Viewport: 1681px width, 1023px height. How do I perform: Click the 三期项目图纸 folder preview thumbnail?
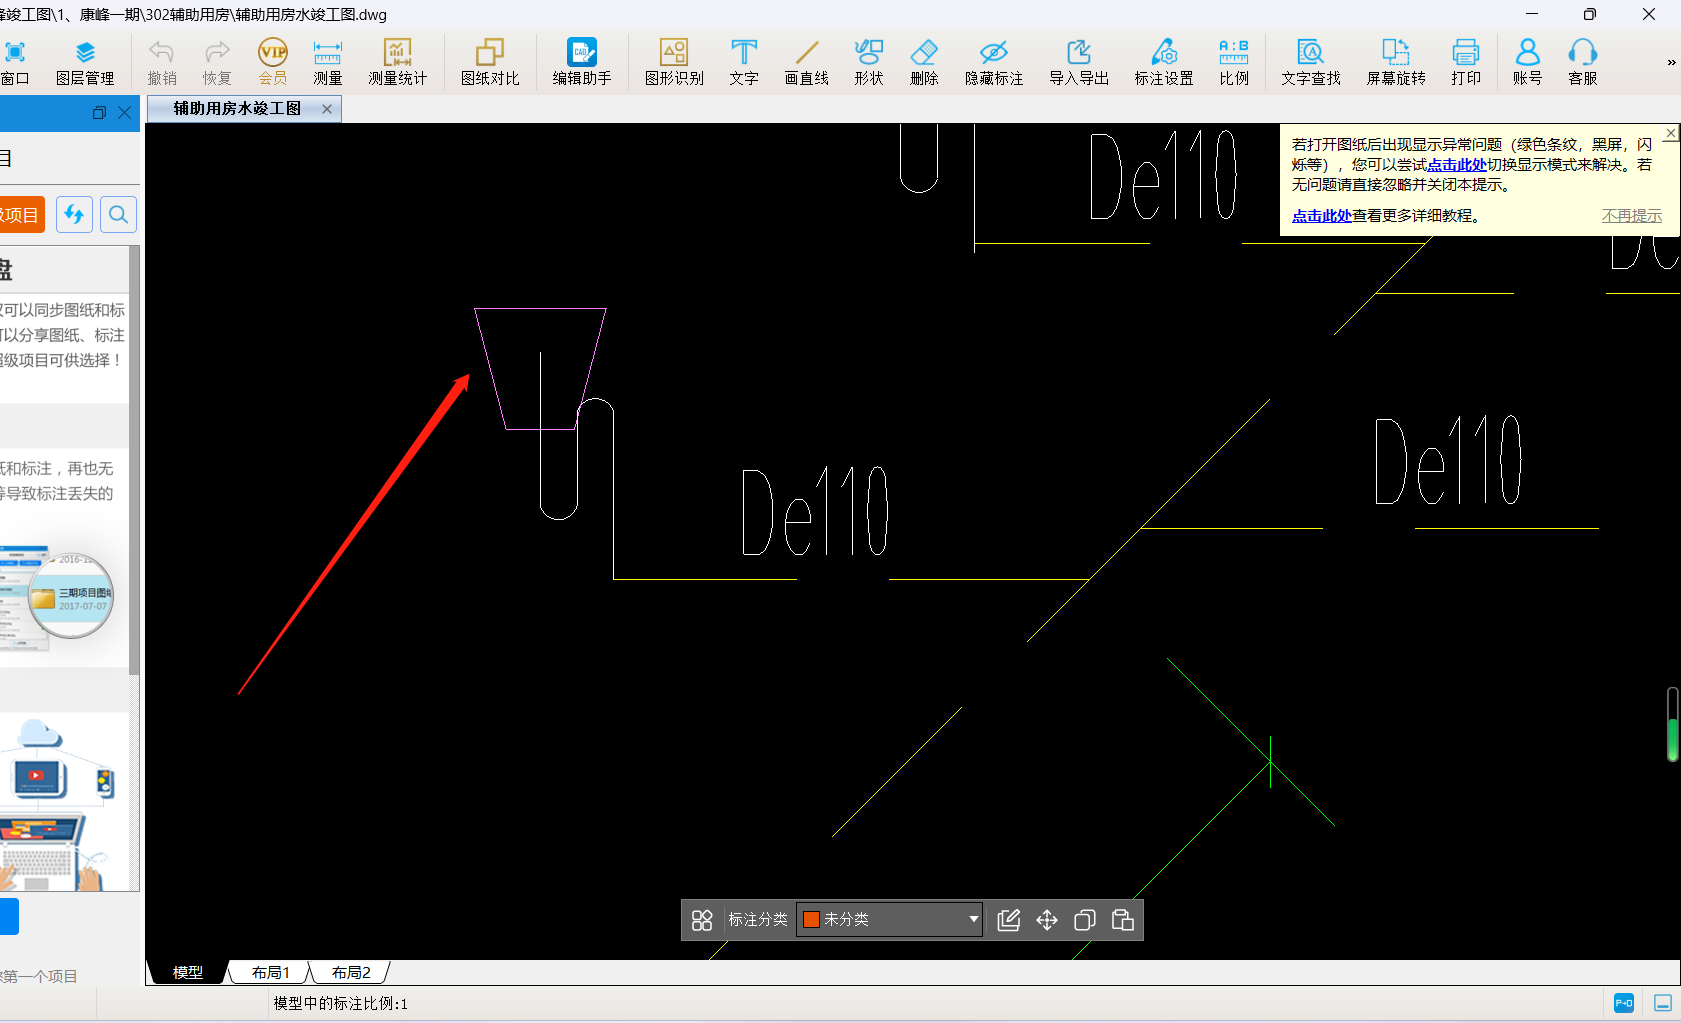pyautogui.click(x=70, y=596)
